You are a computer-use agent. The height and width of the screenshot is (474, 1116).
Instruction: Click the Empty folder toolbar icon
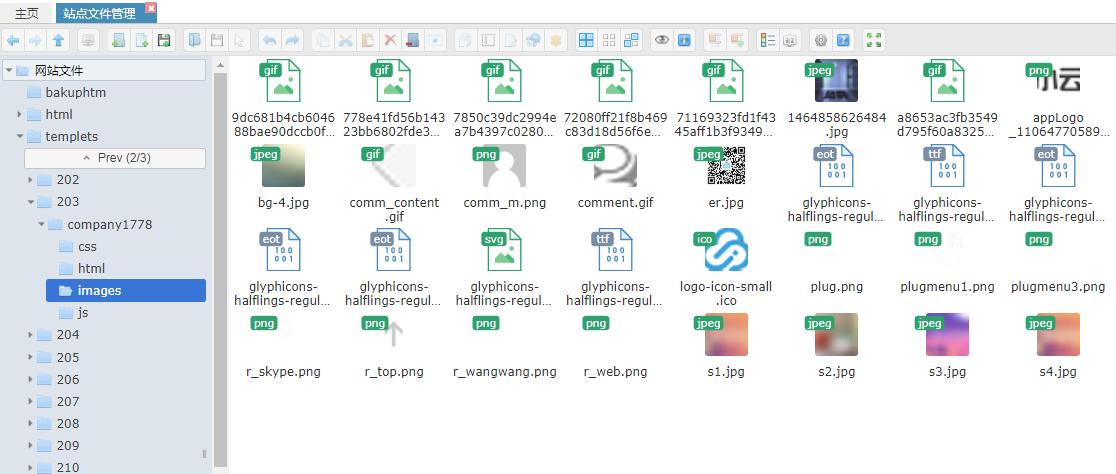(x=413, y=41)
